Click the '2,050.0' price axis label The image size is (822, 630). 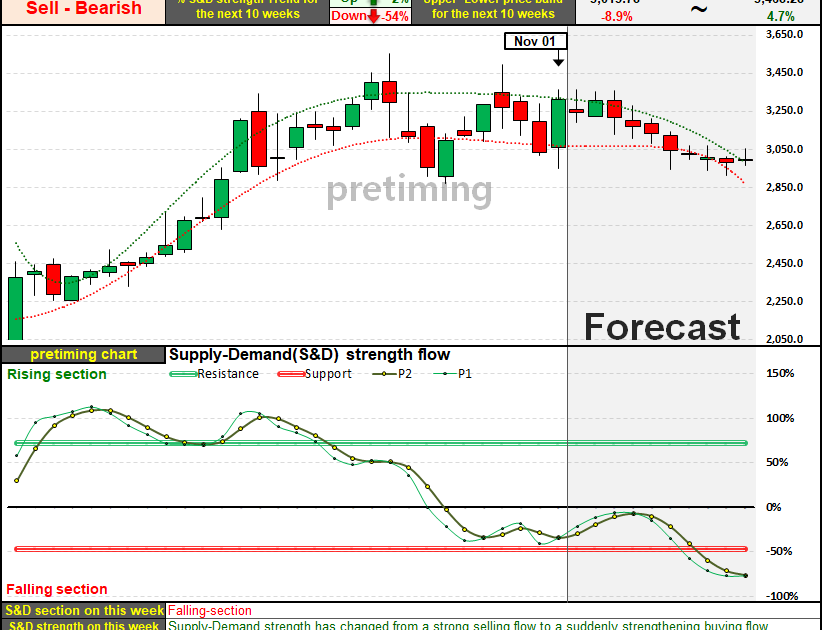coord(784,339)
